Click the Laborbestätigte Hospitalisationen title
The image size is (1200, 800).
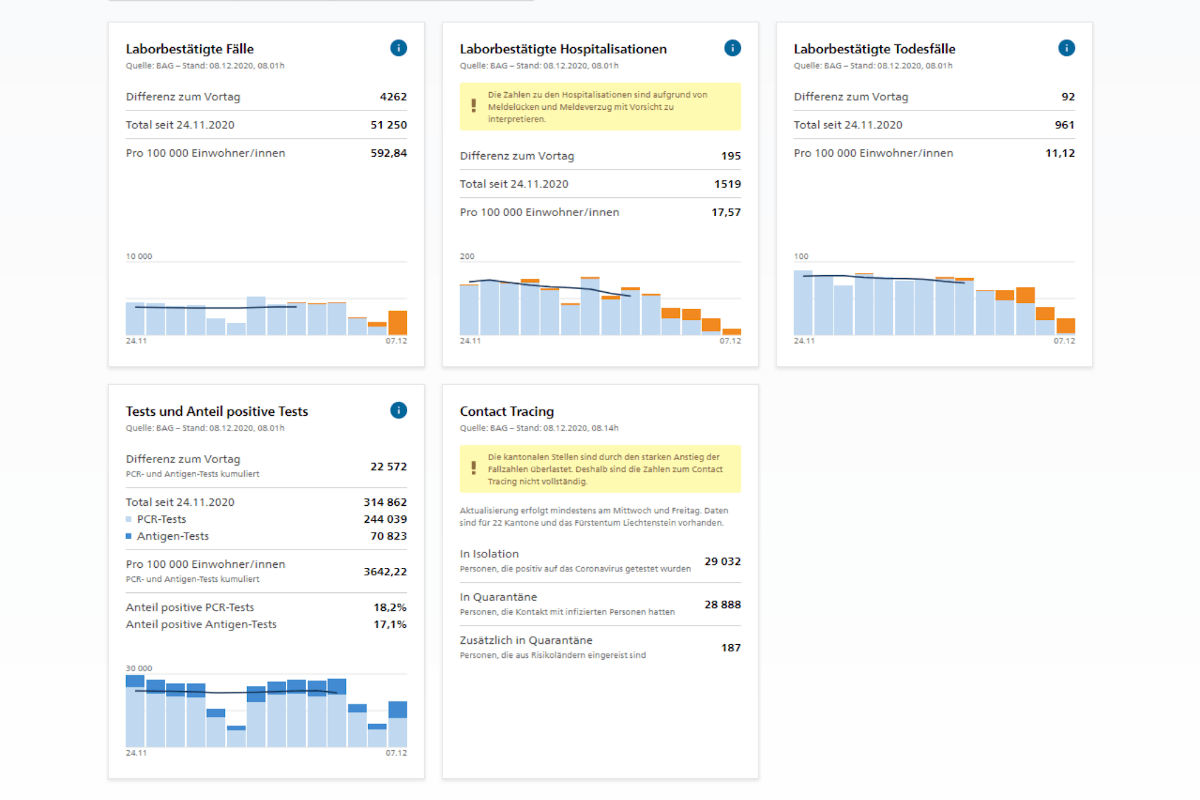tap(563, 48)
